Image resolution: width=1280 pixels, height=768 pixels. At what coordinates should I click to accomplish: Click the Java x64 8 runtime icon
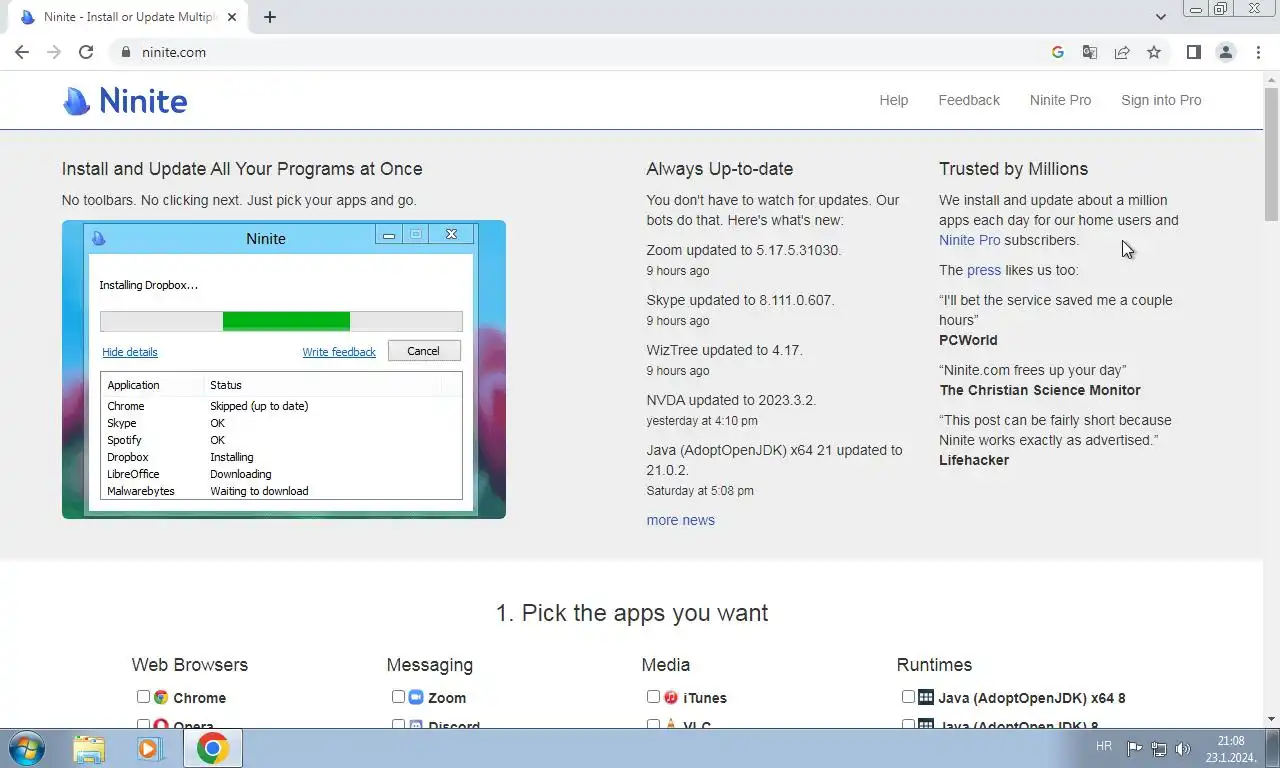point(926,697)
